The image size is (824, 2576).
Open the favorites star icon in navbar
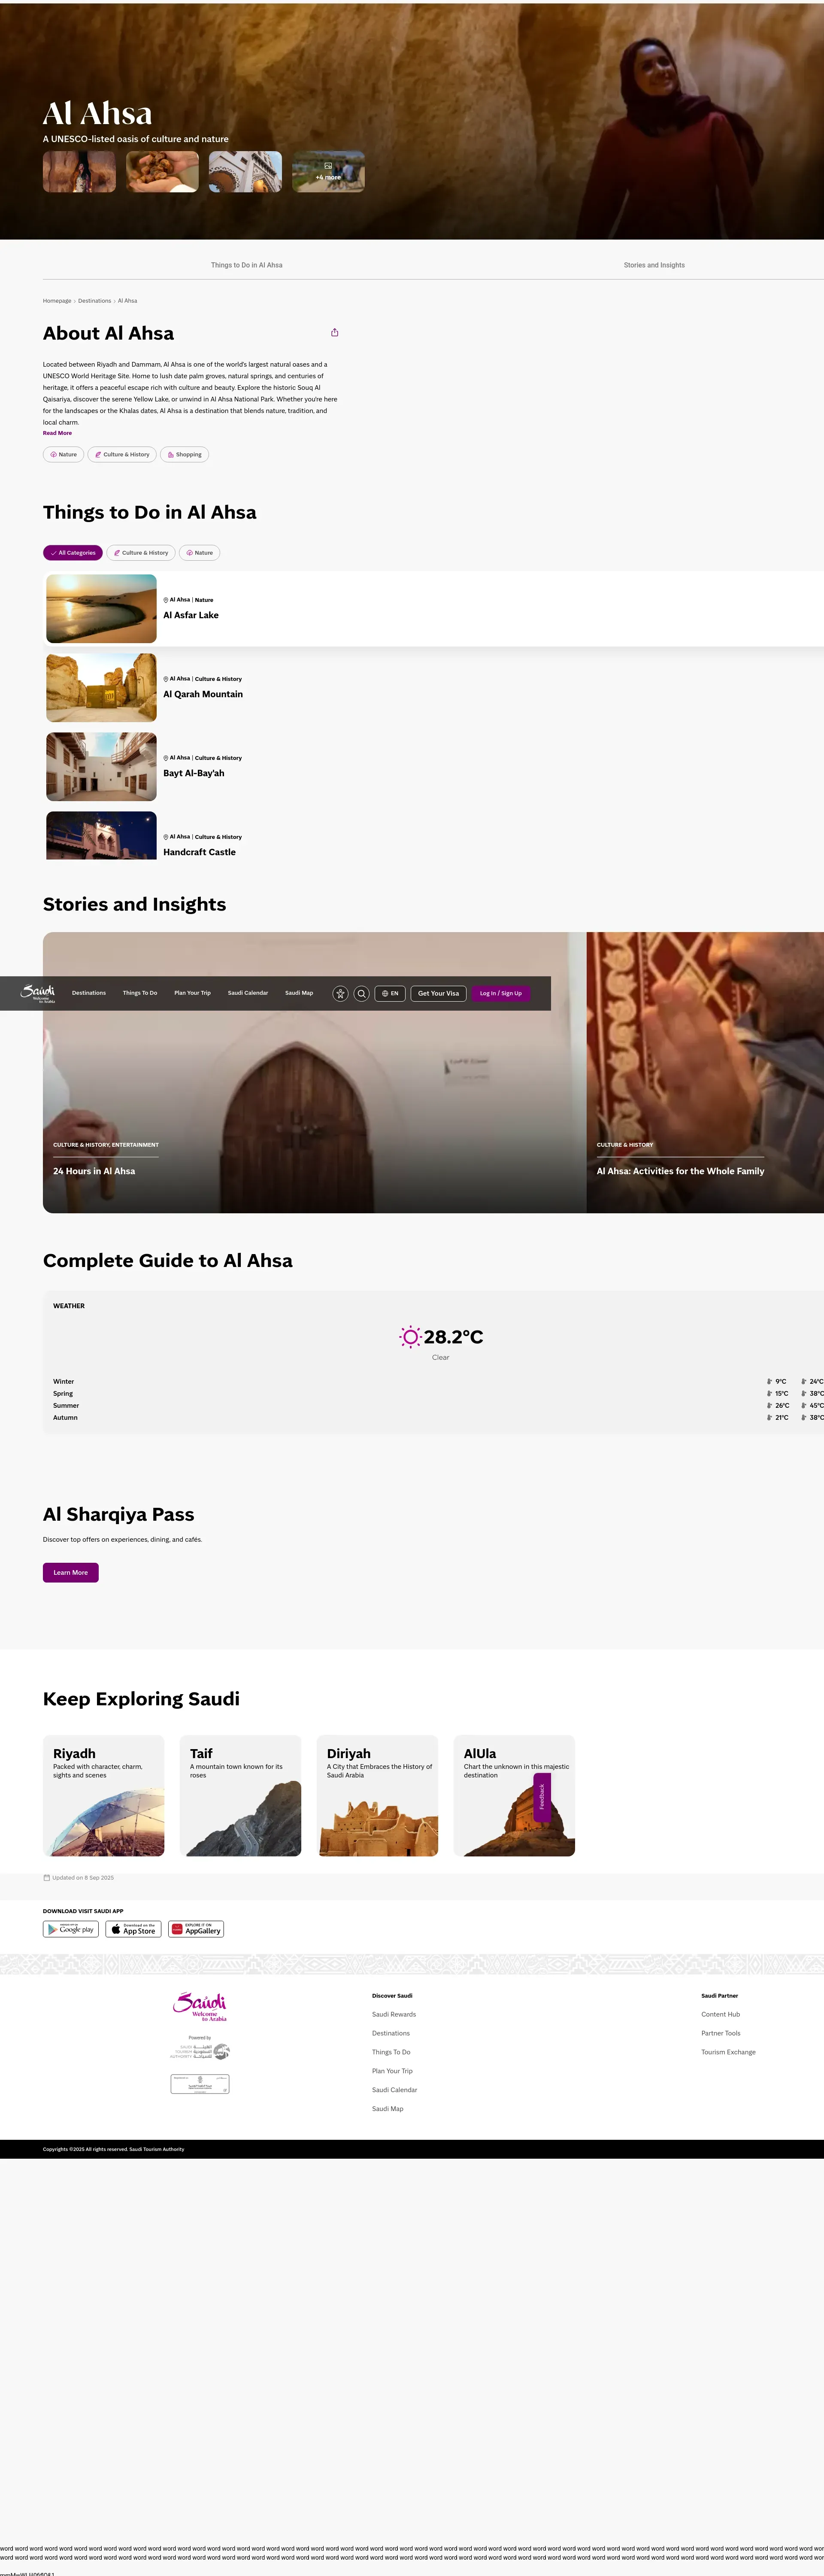pyautogui.click(x=340, y=993)
